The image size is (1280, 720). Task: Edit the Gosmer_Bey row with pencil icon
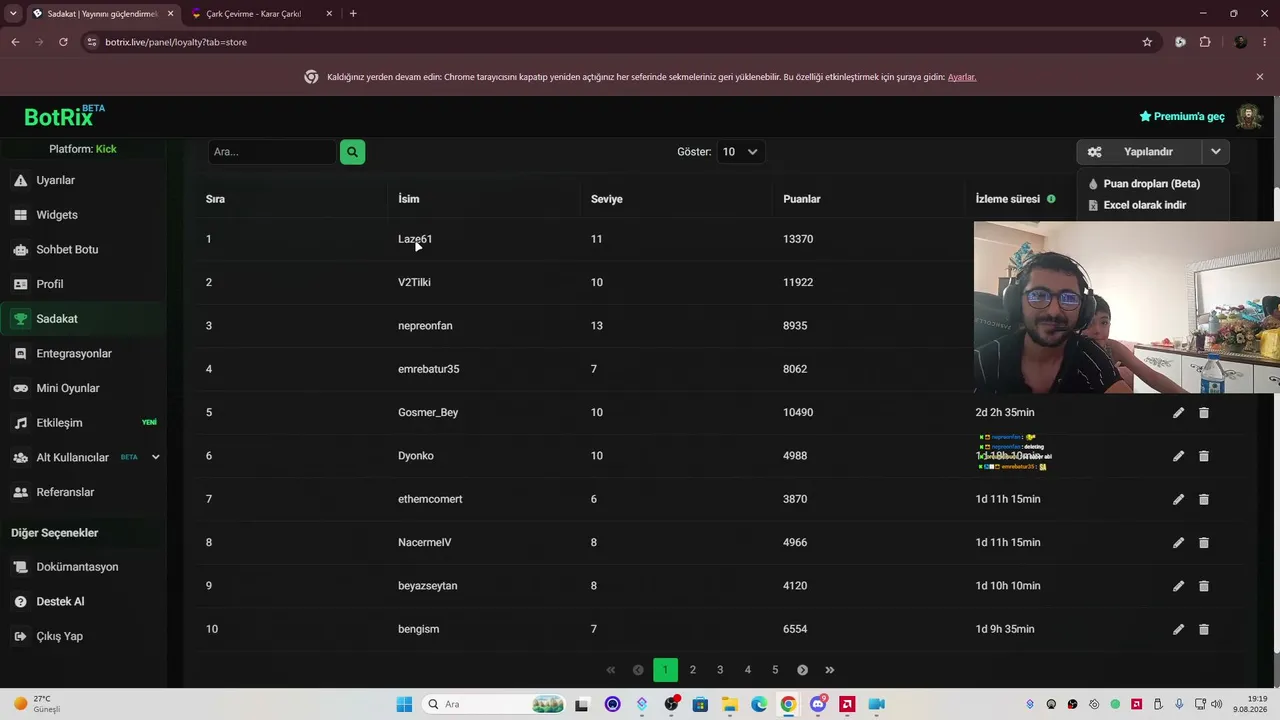coord(1178,413)
